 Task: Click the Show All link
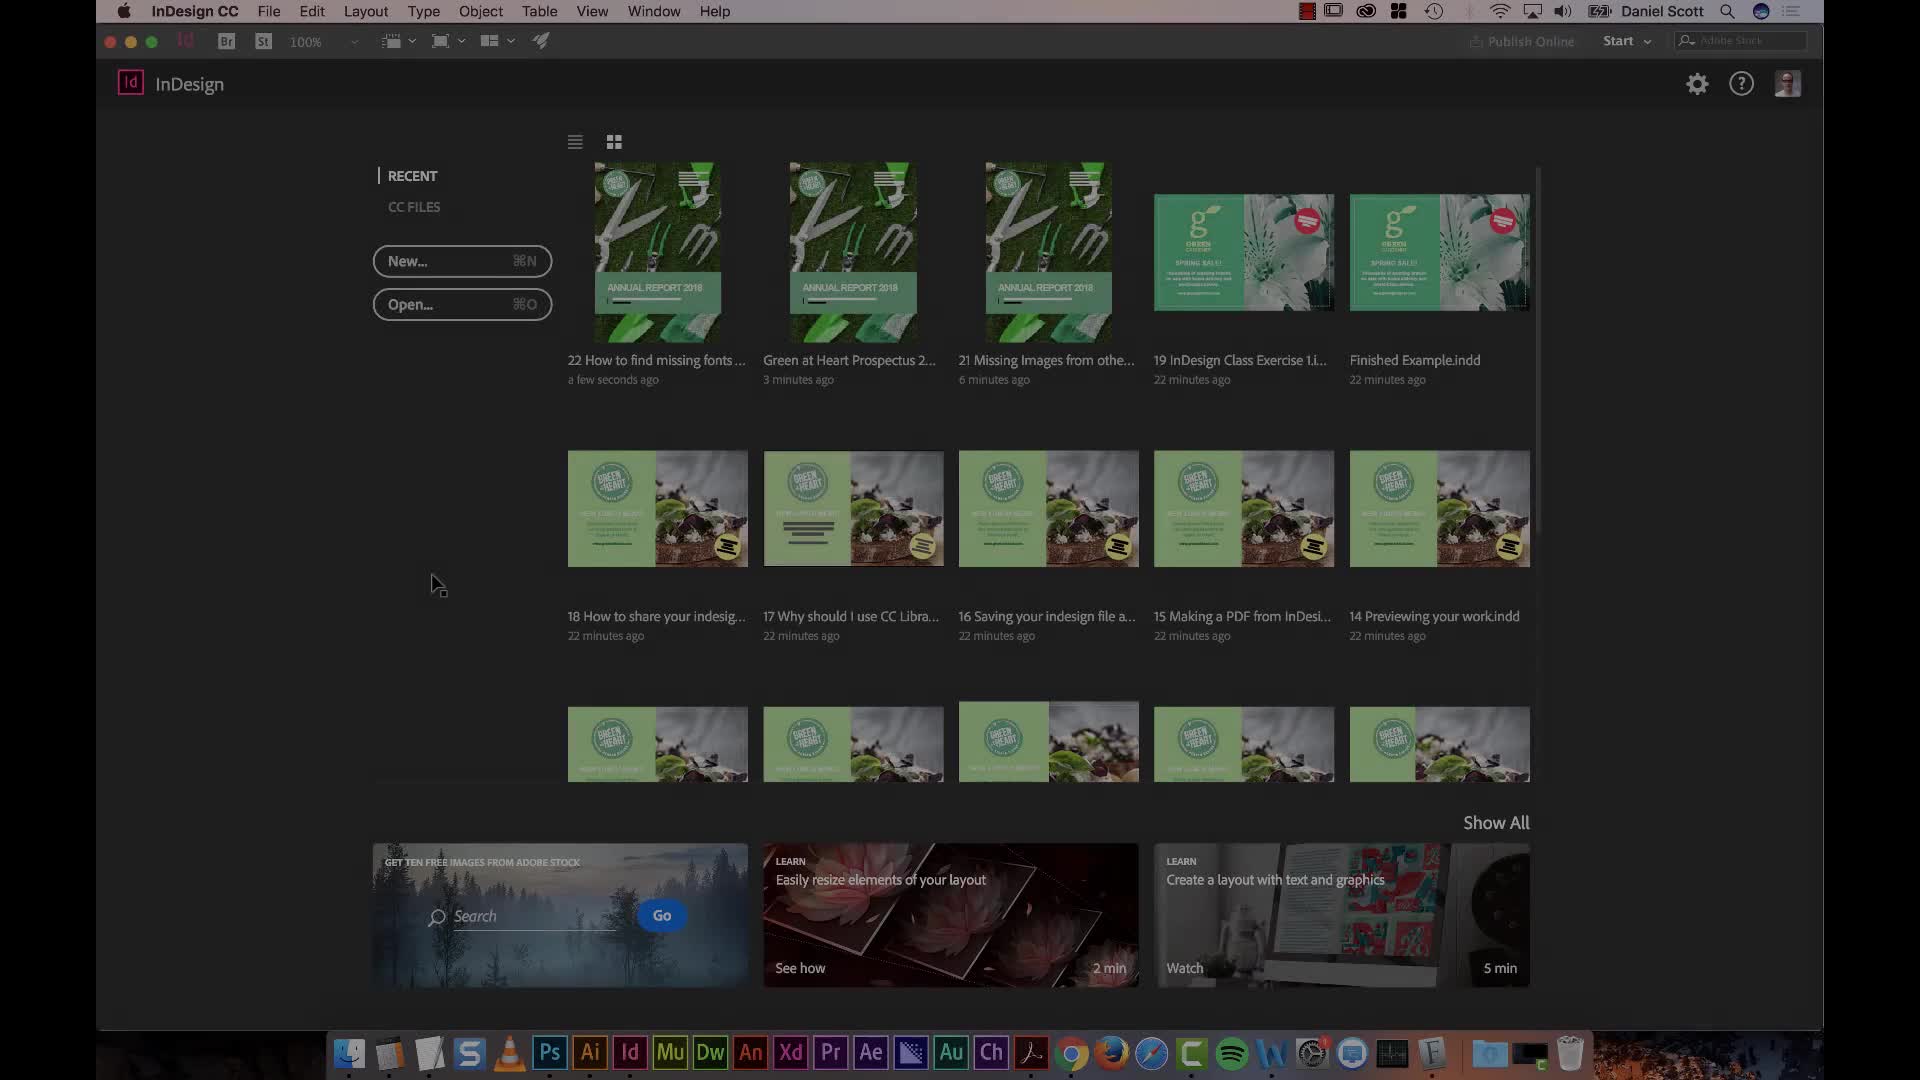(x=1496, y=823)
